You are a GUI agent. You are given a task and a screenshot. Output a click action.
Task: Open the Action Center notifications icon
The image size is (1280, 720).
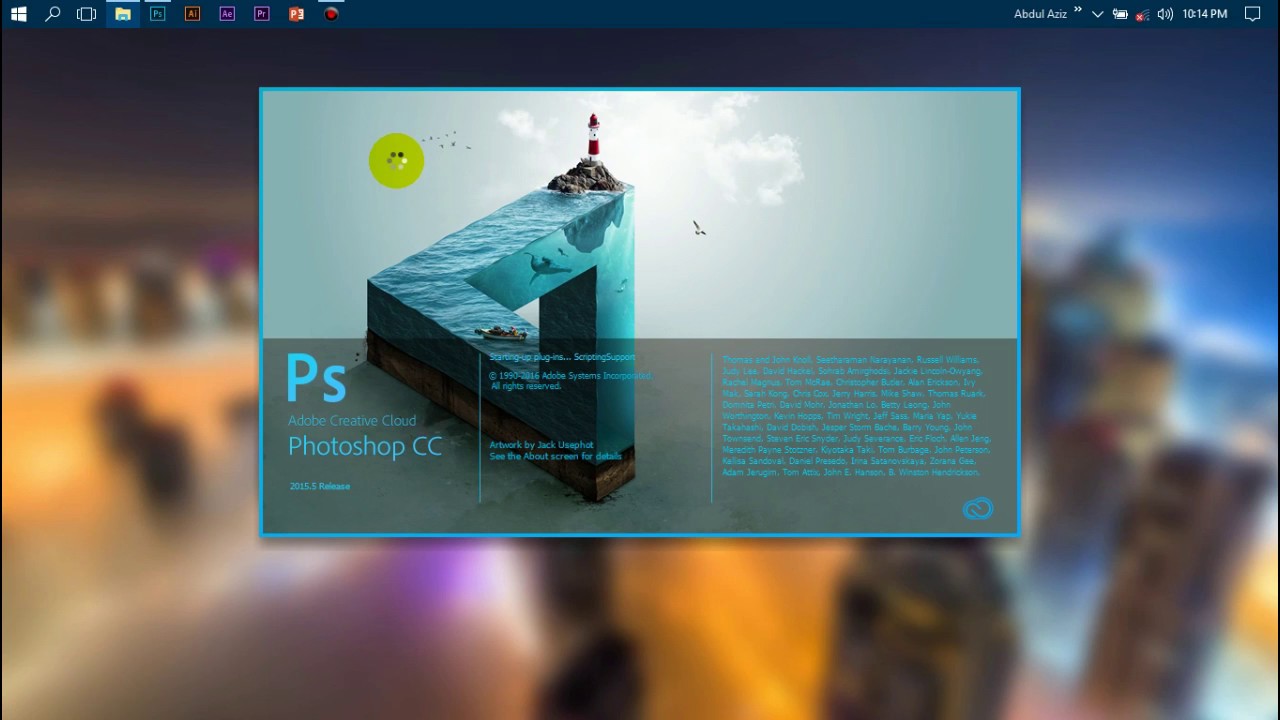1252,14
